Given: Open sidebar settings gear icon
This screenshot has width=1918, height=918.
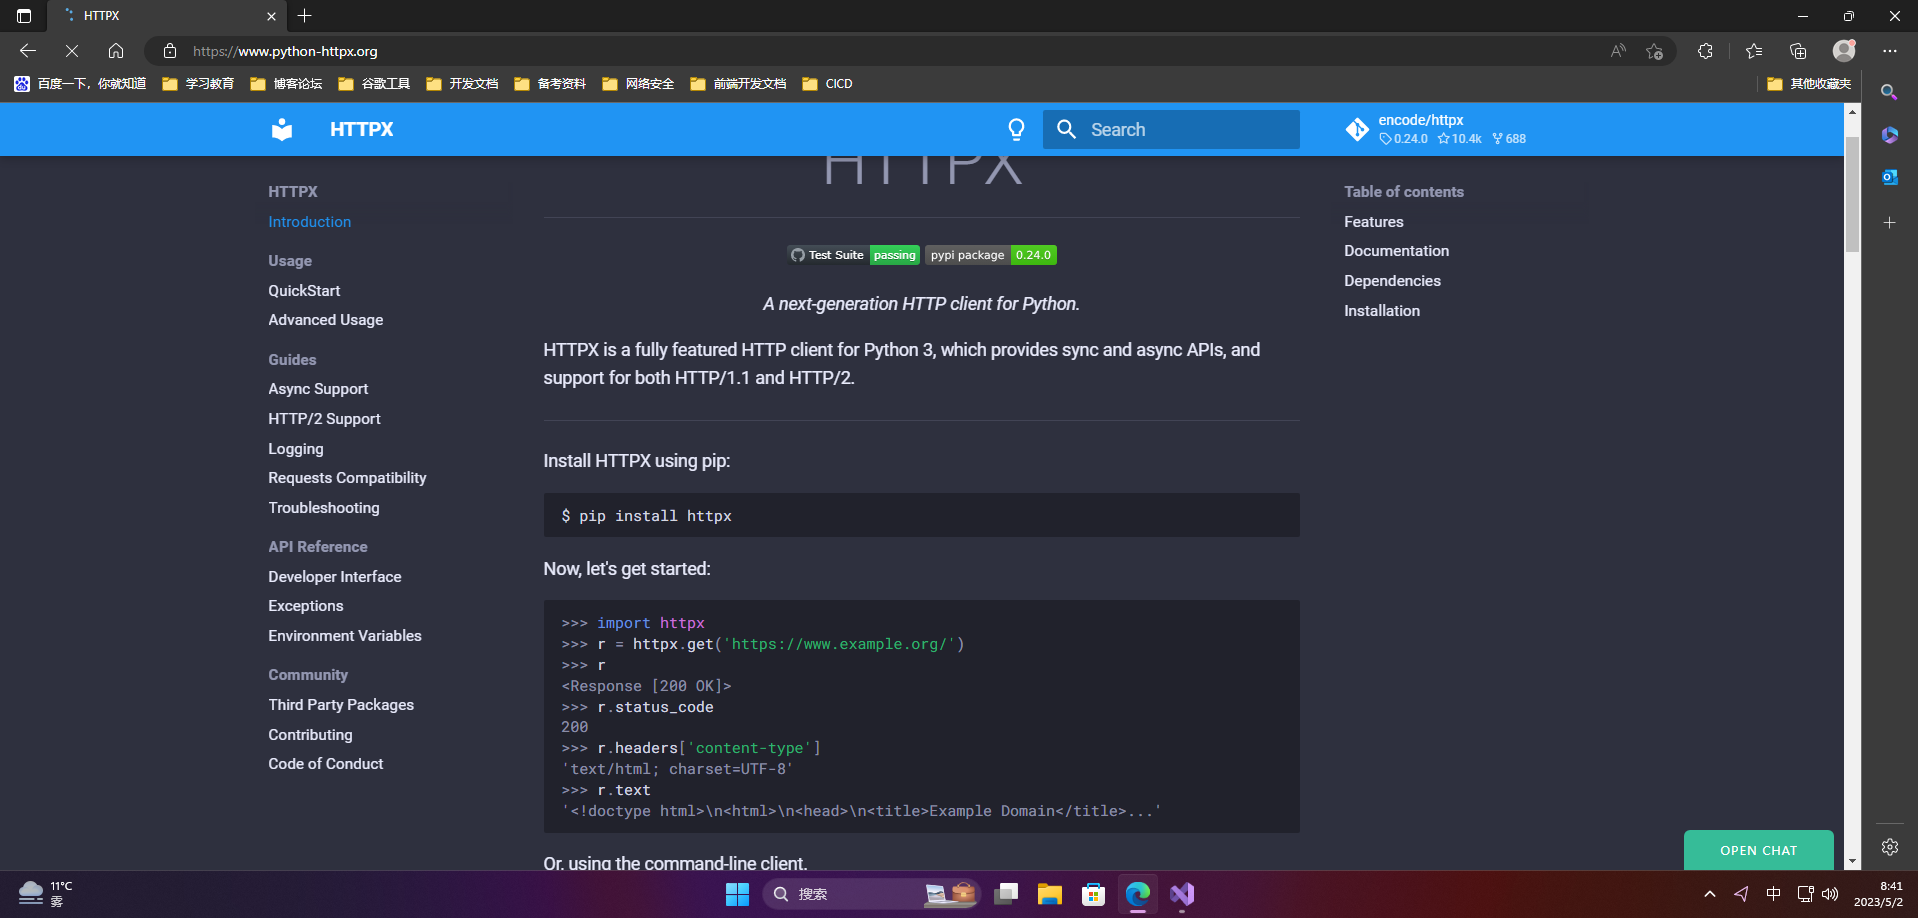Looking at the screenshot, I should click(1889, 847).
